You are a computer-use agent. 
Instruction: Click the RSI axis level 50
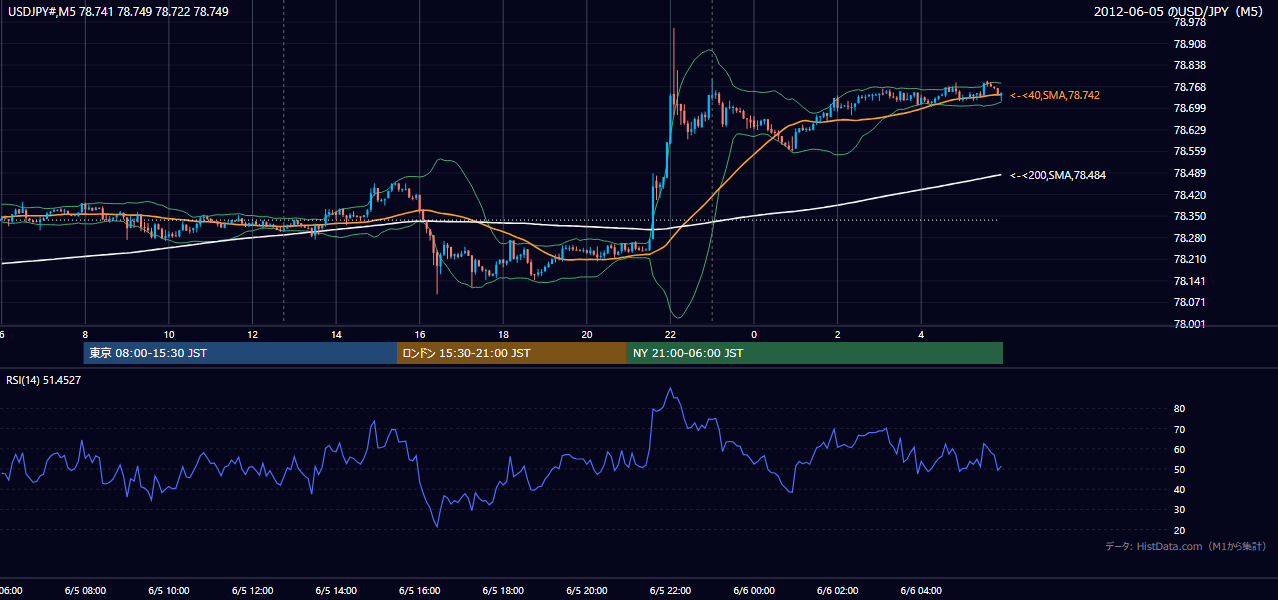(1179, 469)
